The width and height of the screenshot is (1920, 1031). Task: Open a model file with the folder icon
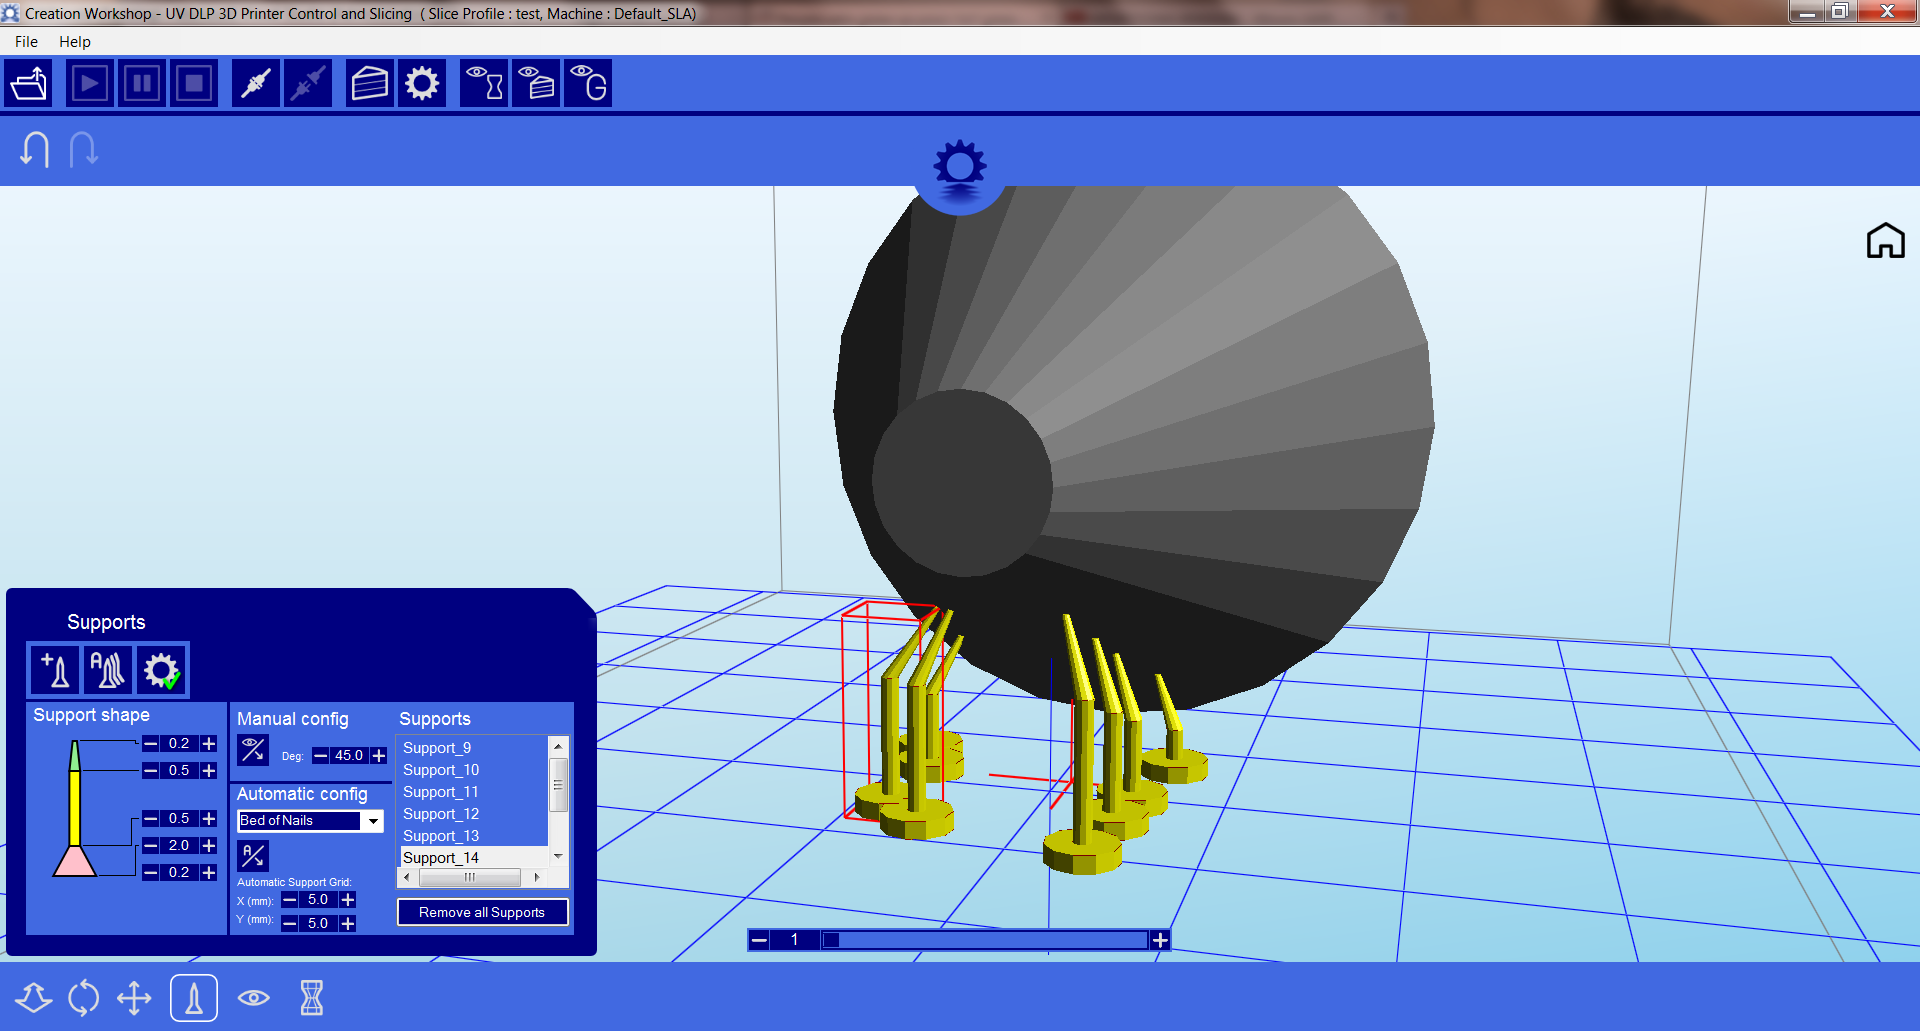click(x=29, y=84)
